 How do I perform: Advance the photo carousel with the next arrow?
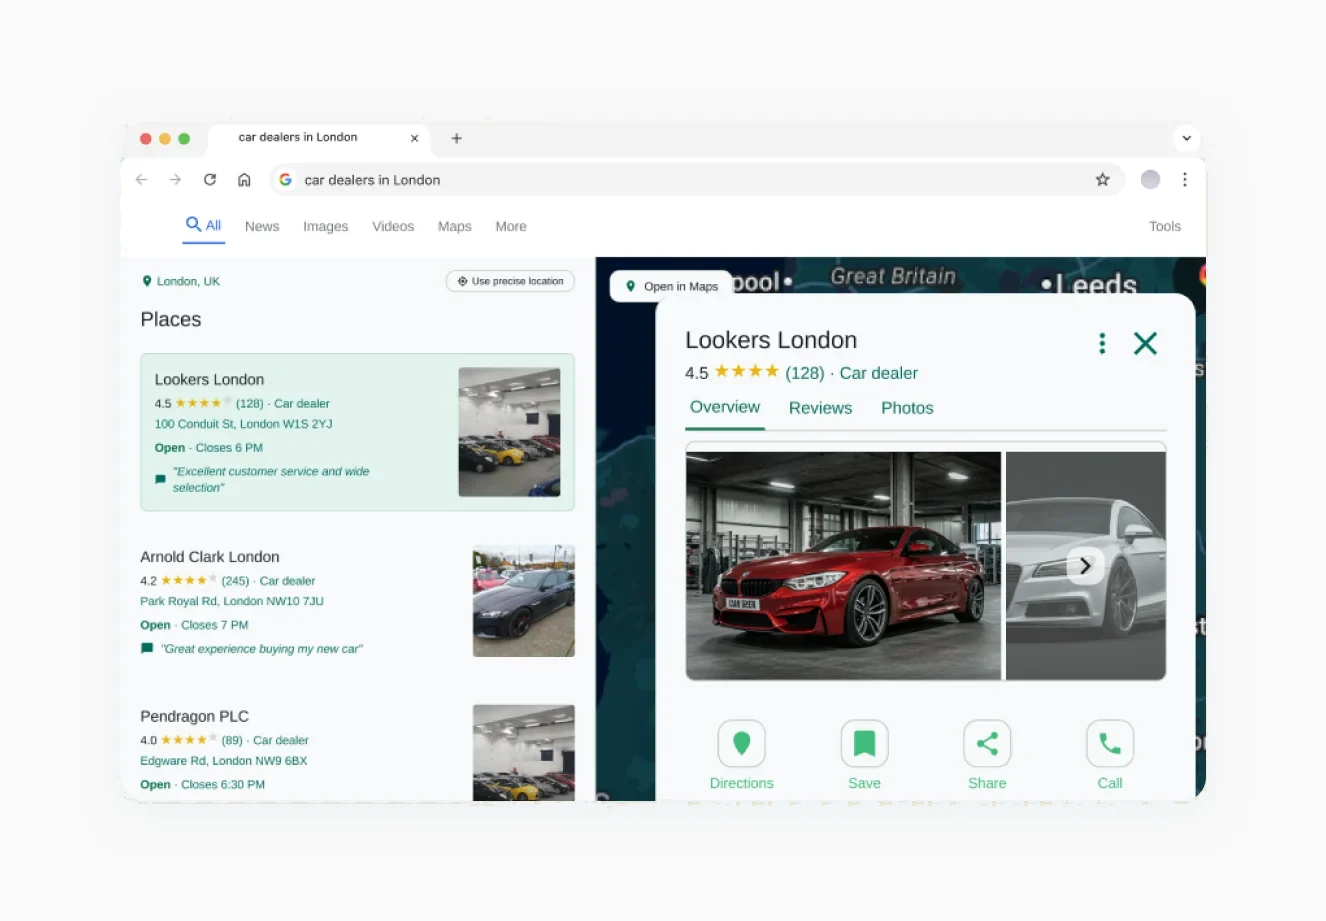click(1085, 566)
